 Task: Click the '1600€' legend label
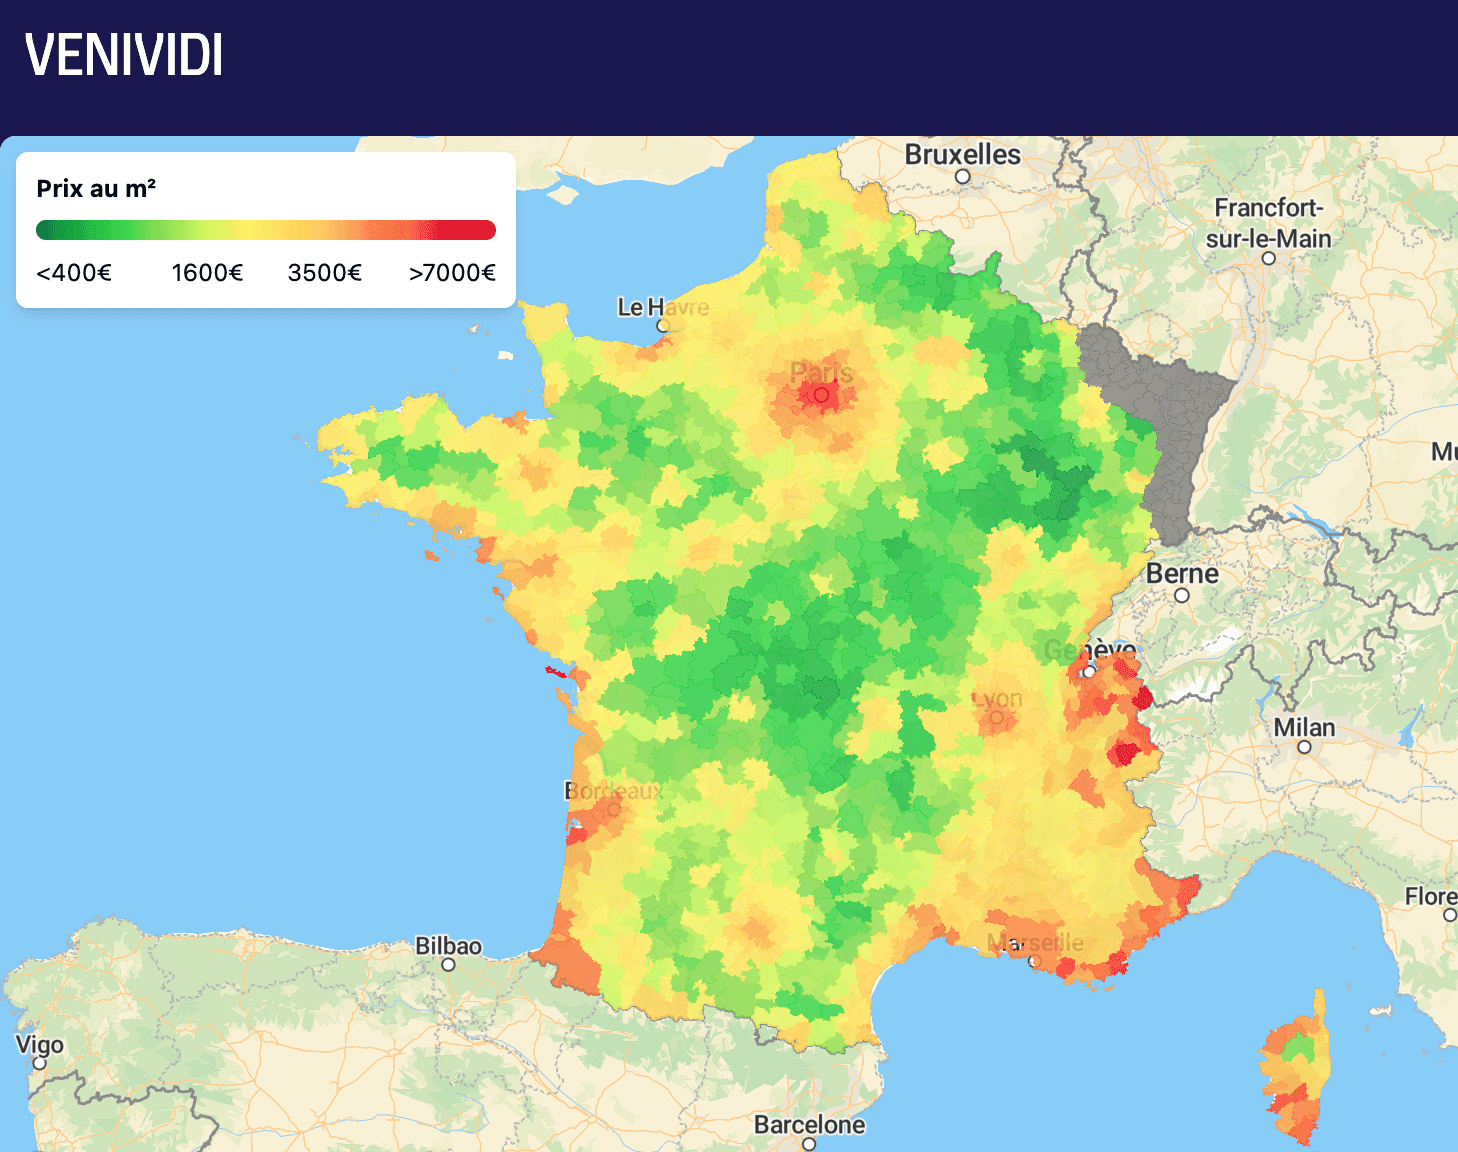click(207, 273)
